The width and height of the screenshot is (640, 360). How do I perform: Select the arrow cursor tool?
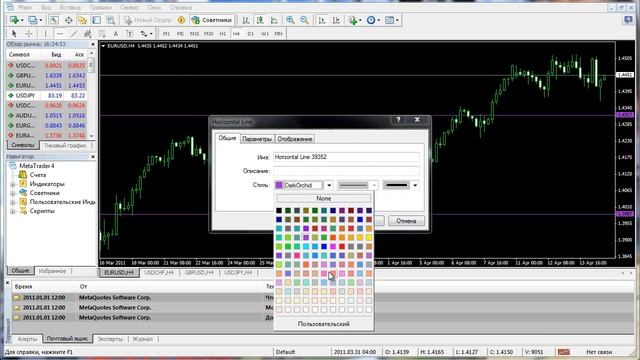point(14,33)
